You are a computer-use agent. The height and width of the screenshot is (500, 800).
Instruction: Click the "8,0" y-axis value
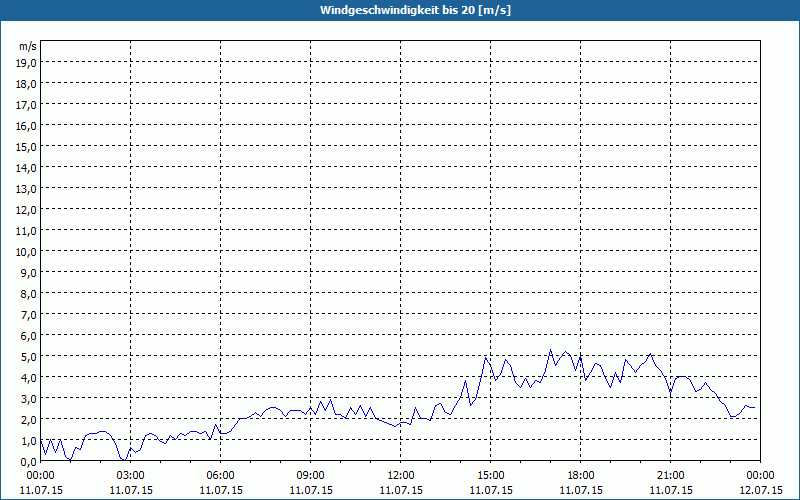tap(29, 294)
